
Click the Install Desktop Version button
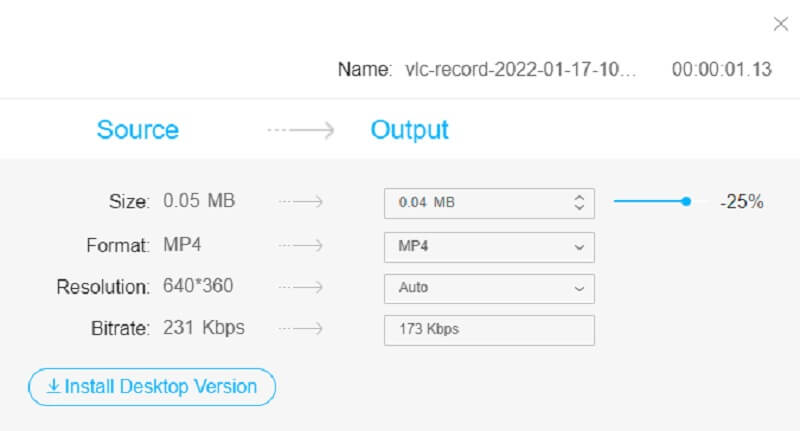click(x=152, y=387)
